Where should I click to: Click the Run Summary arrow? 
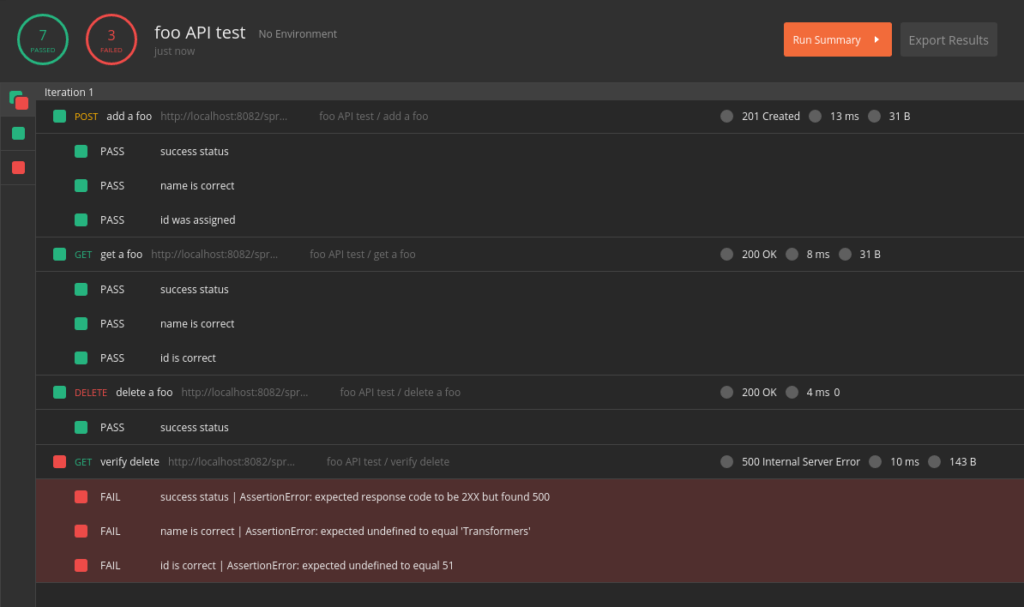(x=876, y=40)
